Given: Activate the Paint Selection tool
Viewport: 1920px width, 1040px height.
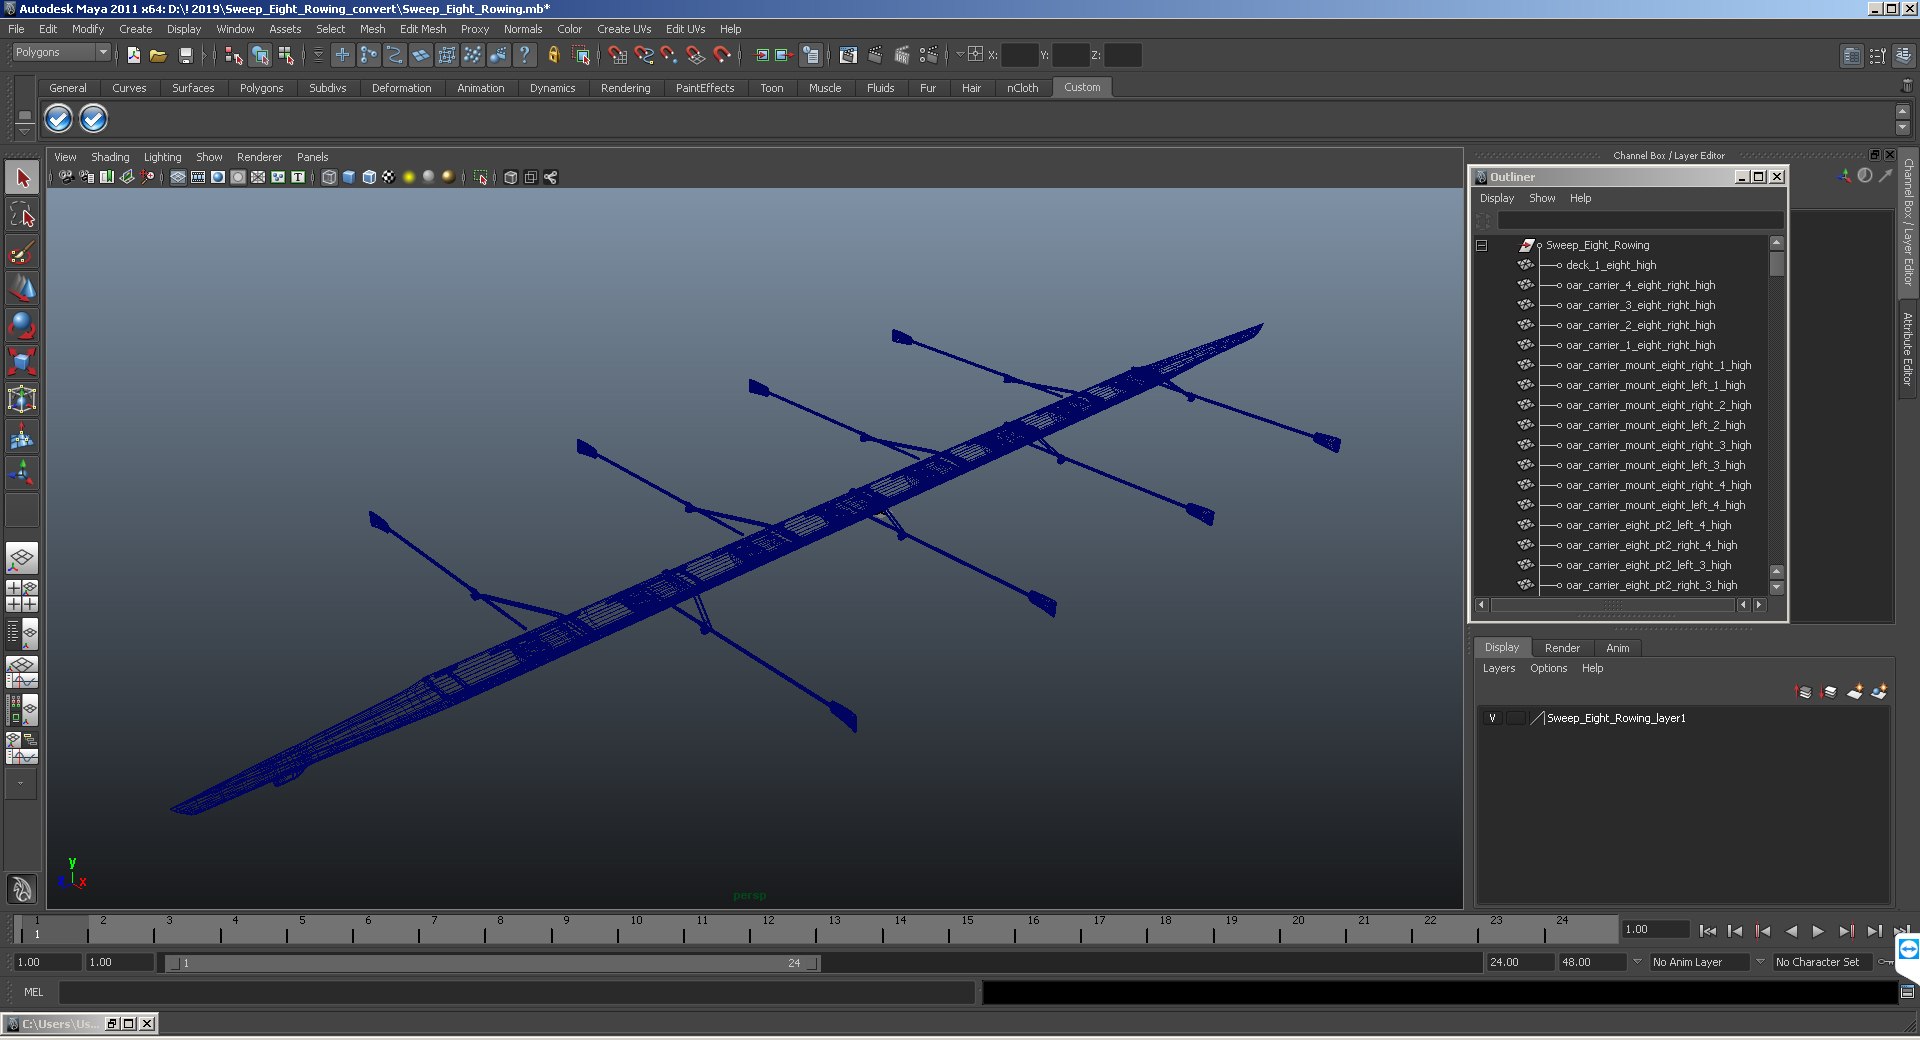Looking at the screenshot, I should pos(22,251).
